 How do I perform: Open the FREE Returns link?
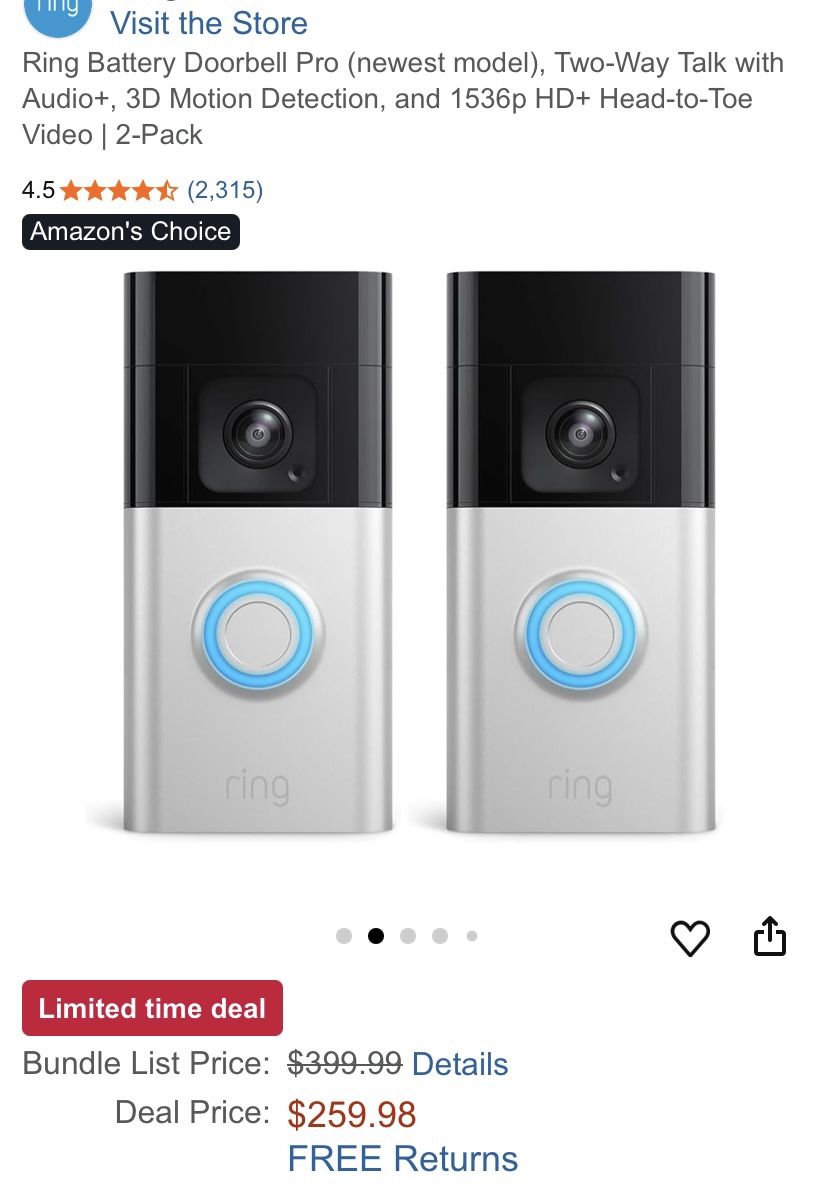[x=403, y=1159]
